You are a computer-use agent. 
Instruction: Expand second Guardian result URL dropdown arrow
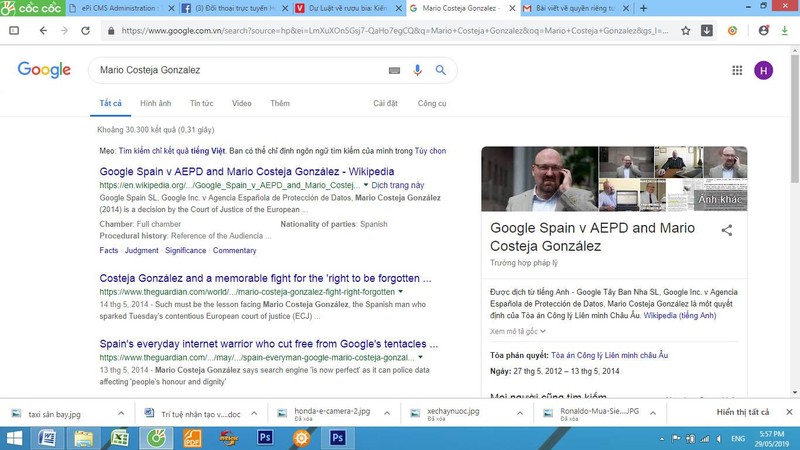coord(420,357)
